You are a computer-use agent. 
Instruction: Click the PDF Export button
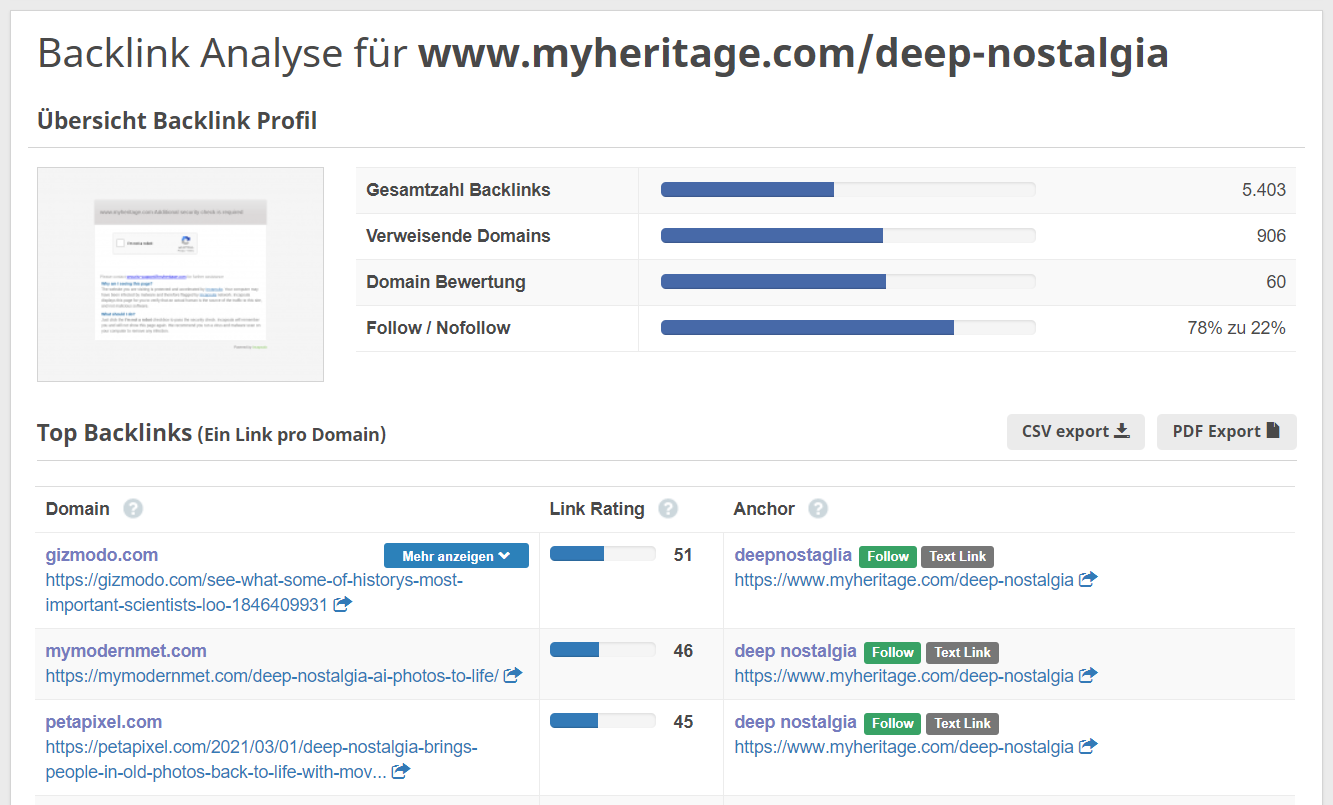pyautogui.click(x=1226, y=431)
